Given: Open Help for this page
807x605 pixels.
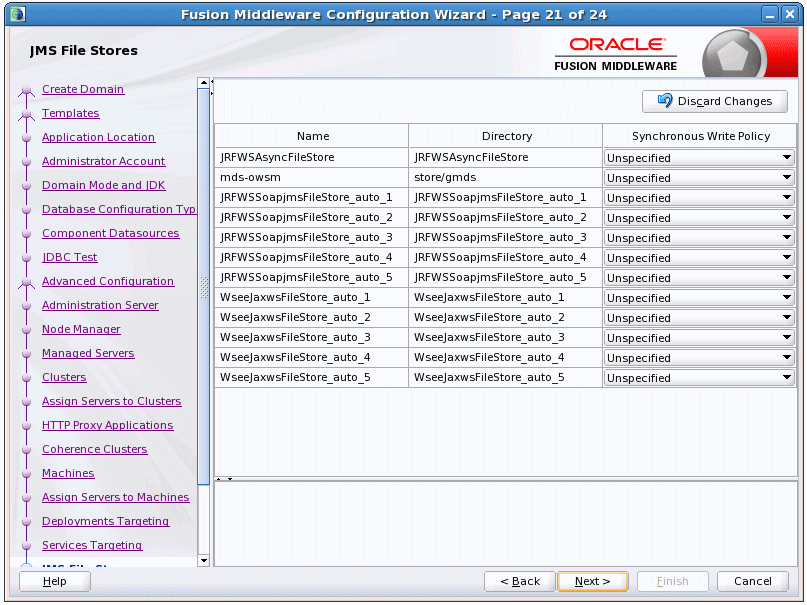Looking at the screenshot, I should (x=55, y=581).
